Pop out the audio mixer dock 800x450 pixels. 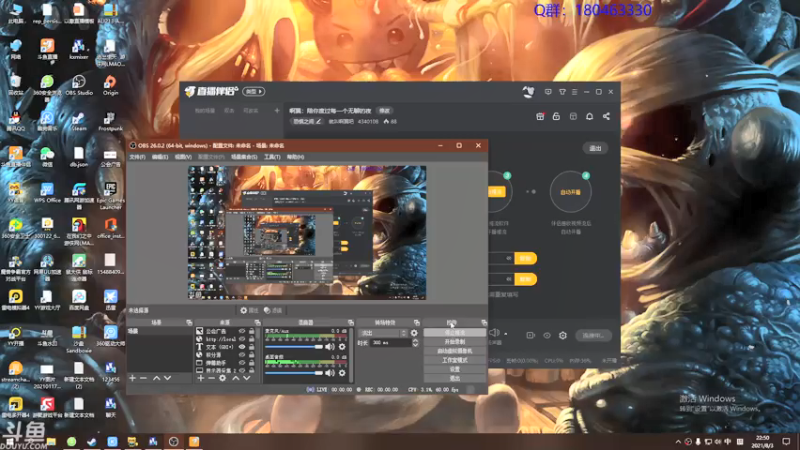(351, 322)
